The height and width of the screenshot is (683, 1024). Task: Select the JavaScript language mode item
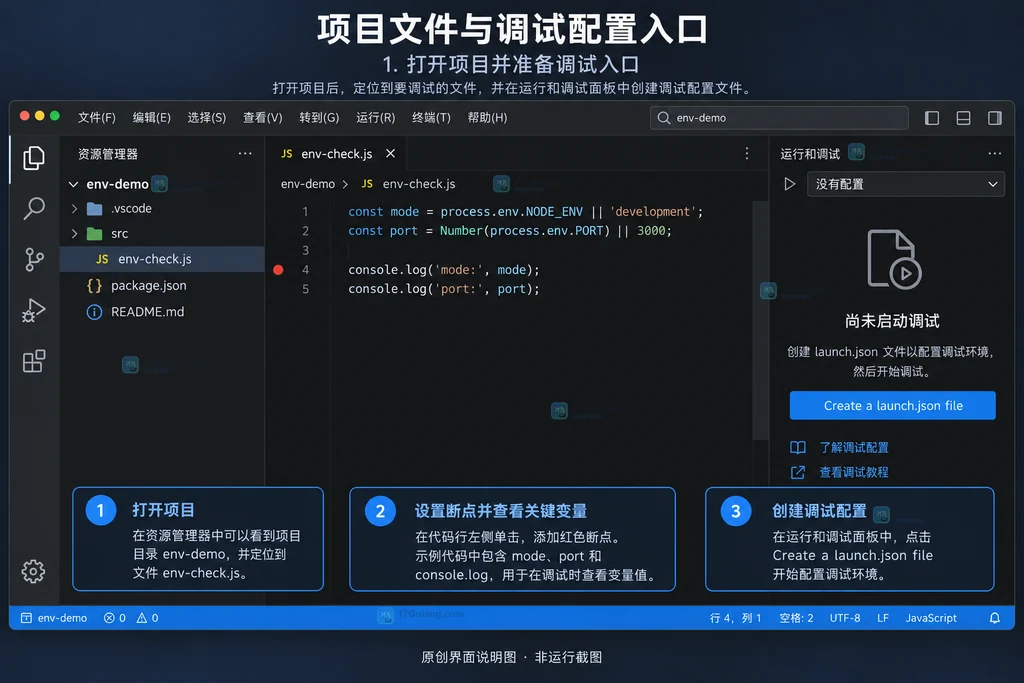tap(931, 618)
